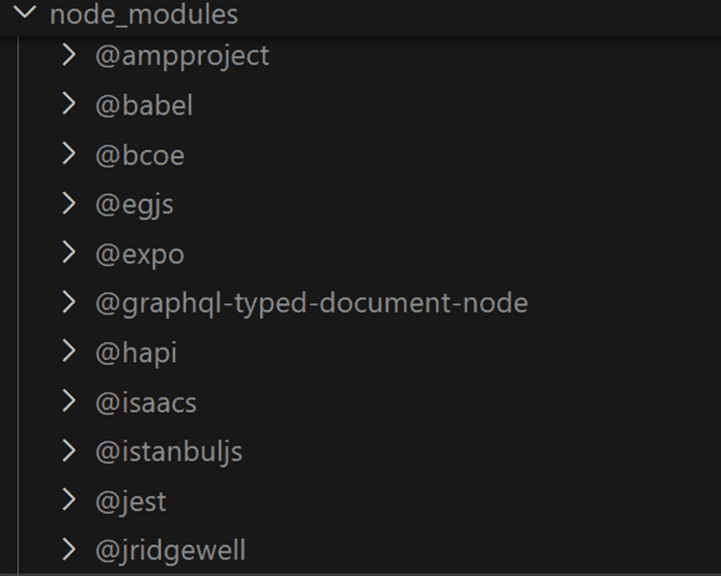Image resolution: width=721 pixels, height=576 pixels.
Task: Expand the @hapi folder chevron
Action: [x=69, y=351]
